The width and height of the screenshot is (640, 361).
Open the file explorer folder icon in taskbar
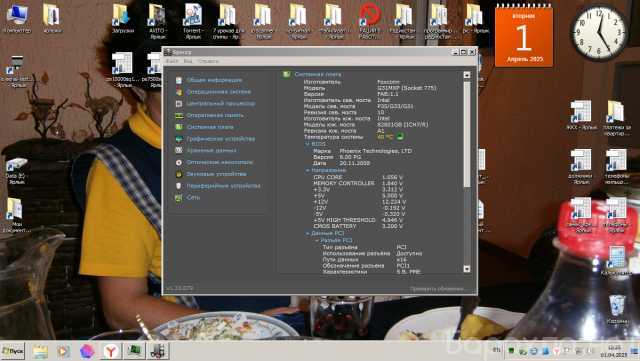(x=40, y=351)
